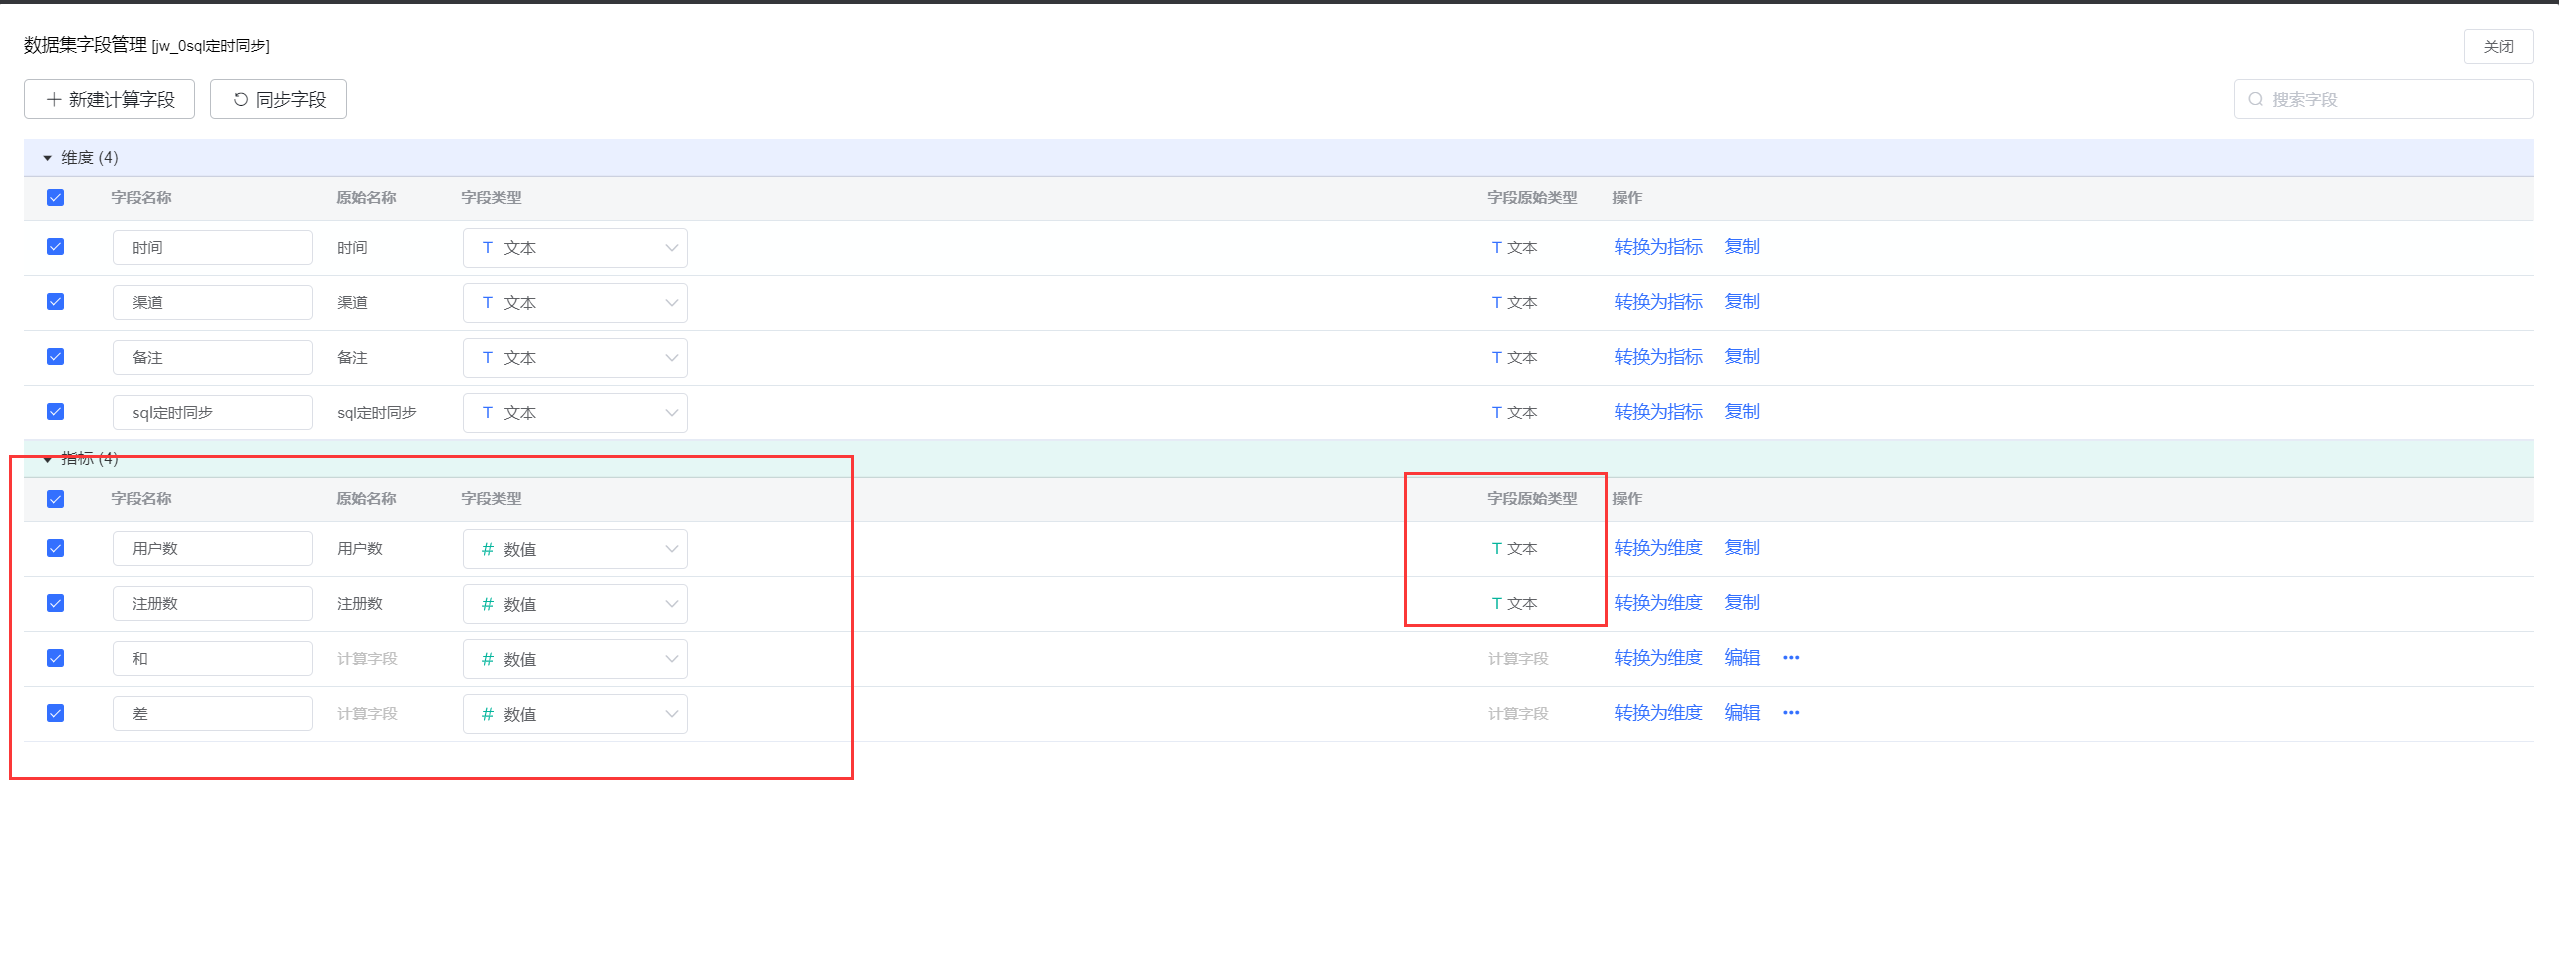
Task: Open field type dropdown for 备注
Action: pyautogui.click(x=575, y=358)
